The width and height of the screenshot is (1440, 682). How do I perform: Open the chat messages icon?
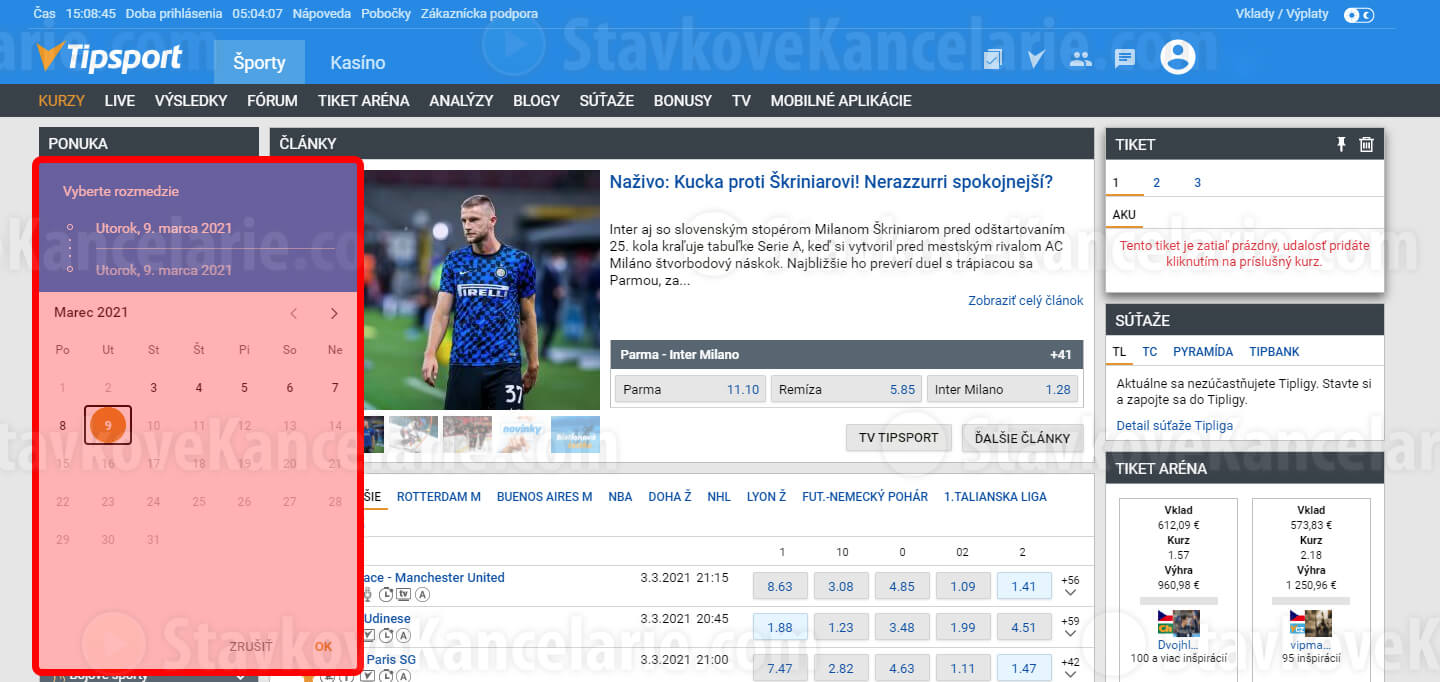click(x=1125, y=59)
